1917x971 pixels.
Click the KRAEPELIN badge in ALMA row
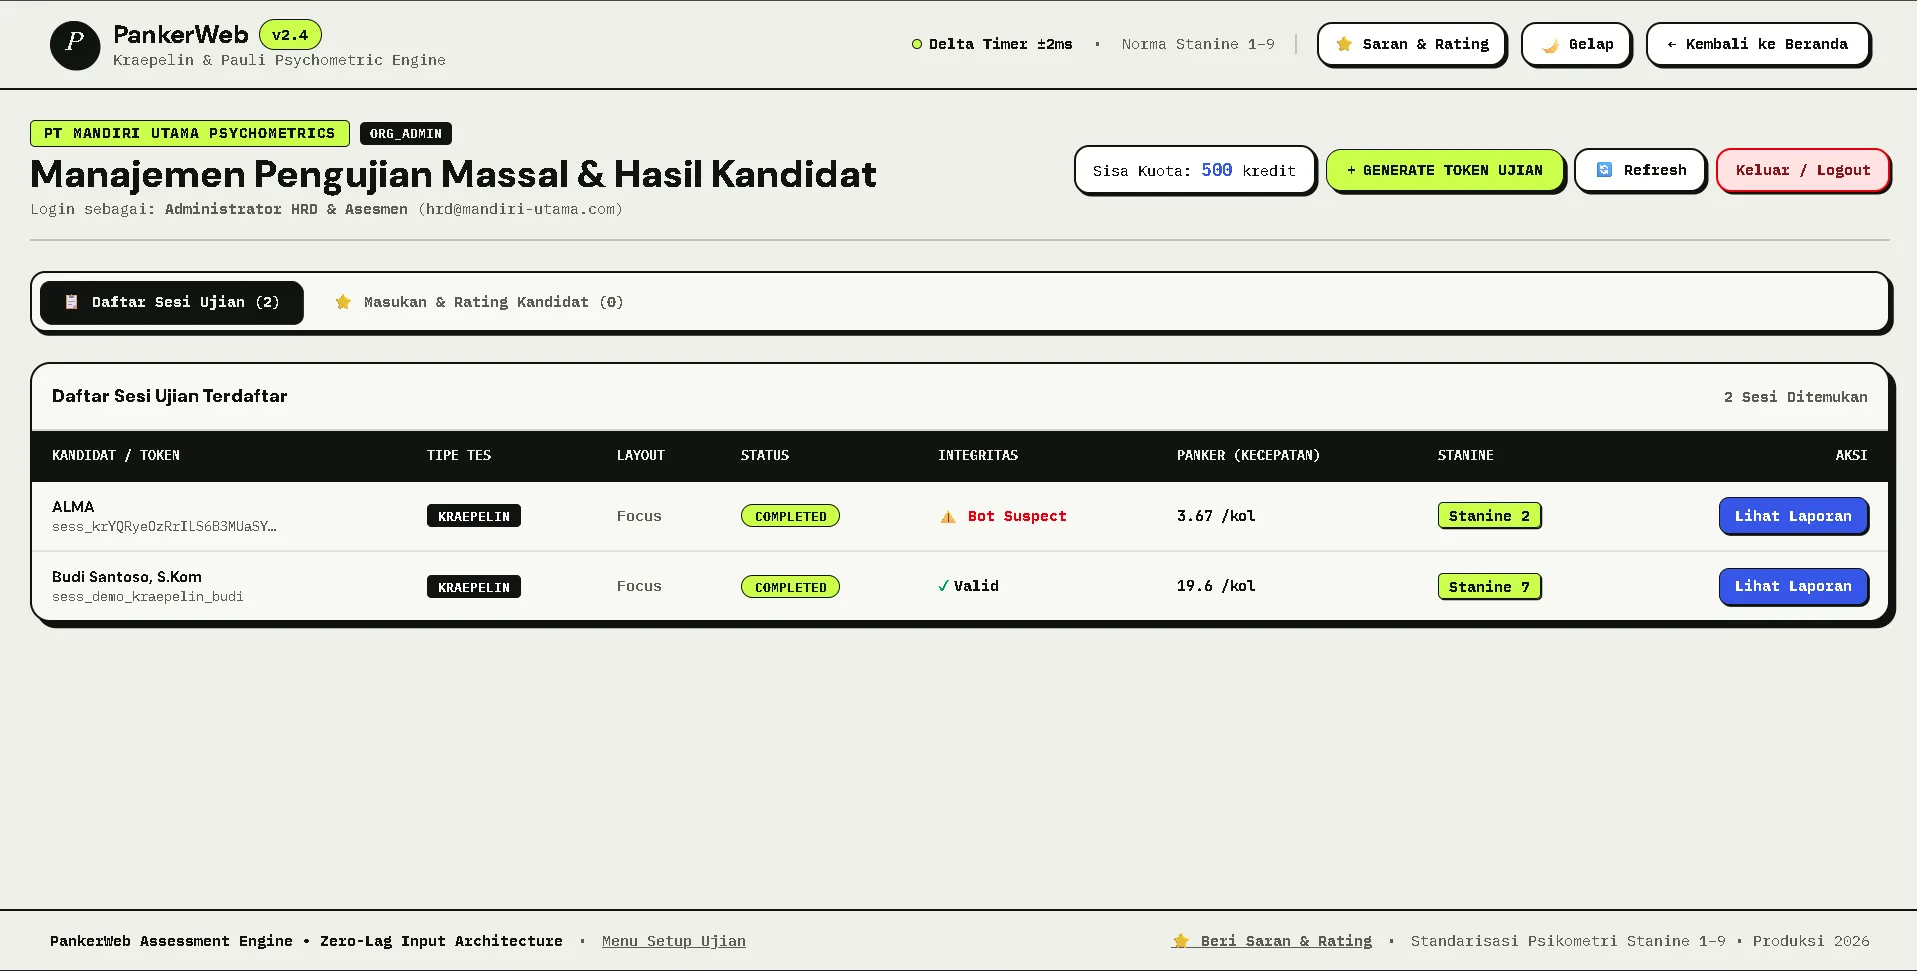pyautogui.click(x=474, y=516)
